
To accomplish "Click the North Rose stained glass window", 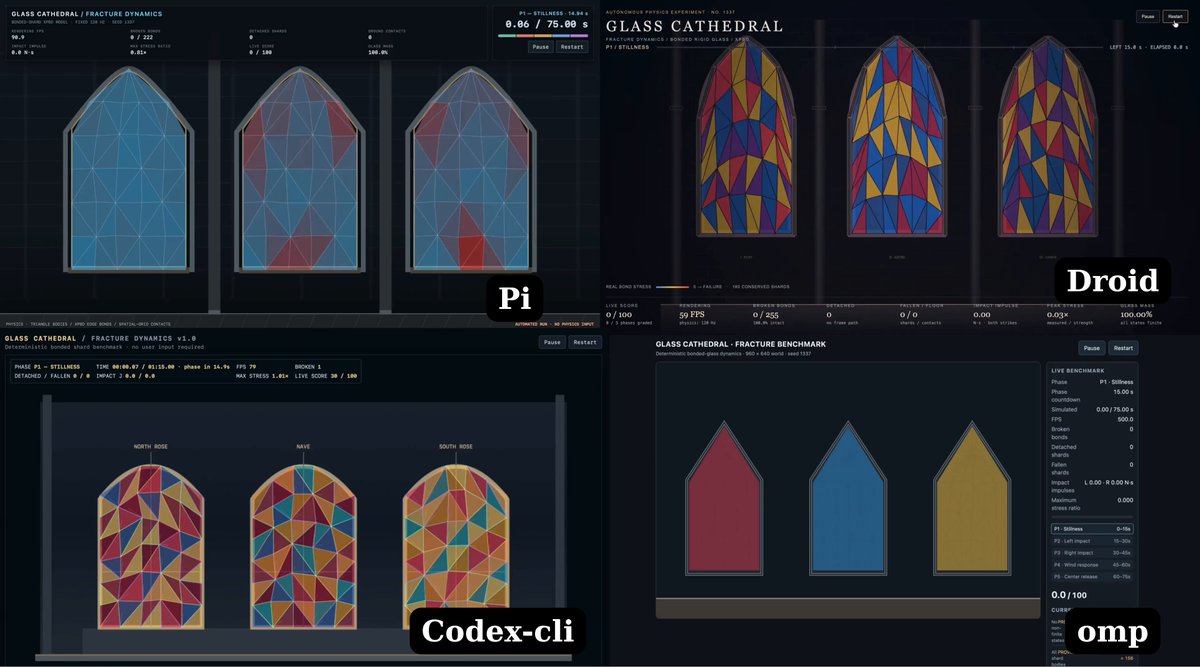I will (152, 547).
